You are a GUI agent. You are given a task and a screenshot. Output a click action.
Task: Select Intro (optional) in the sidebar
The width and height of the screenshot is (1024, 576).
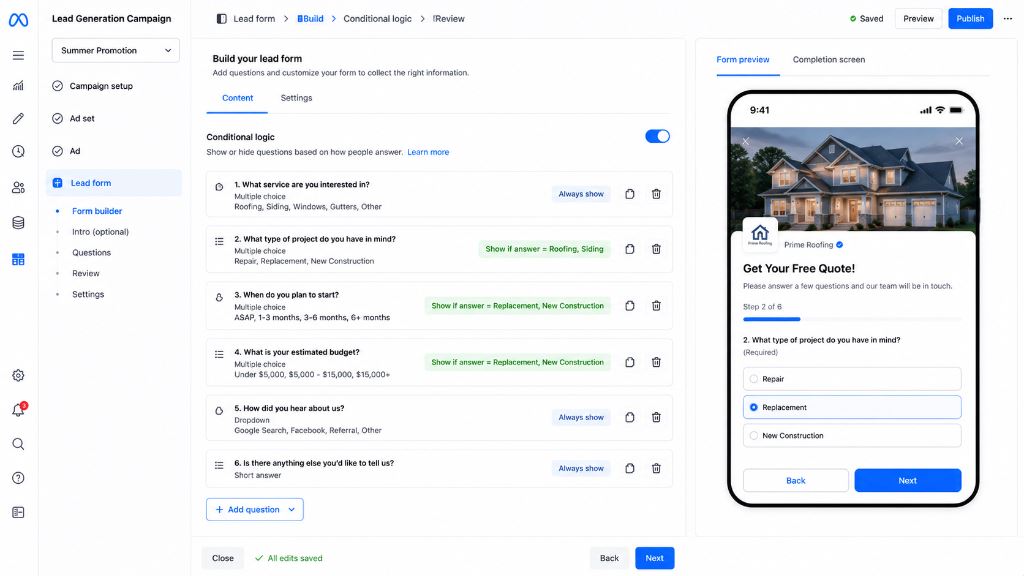point(101,232)
